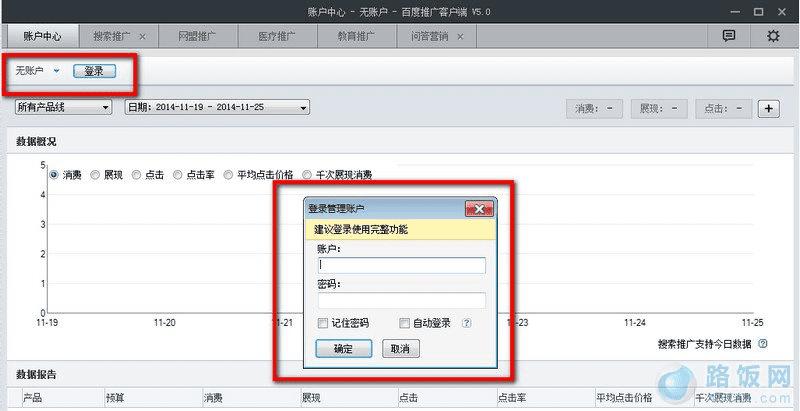Switch to the 账户中心 tab
800x411 pixels.
pyautogui.click(x=41, y=37)
